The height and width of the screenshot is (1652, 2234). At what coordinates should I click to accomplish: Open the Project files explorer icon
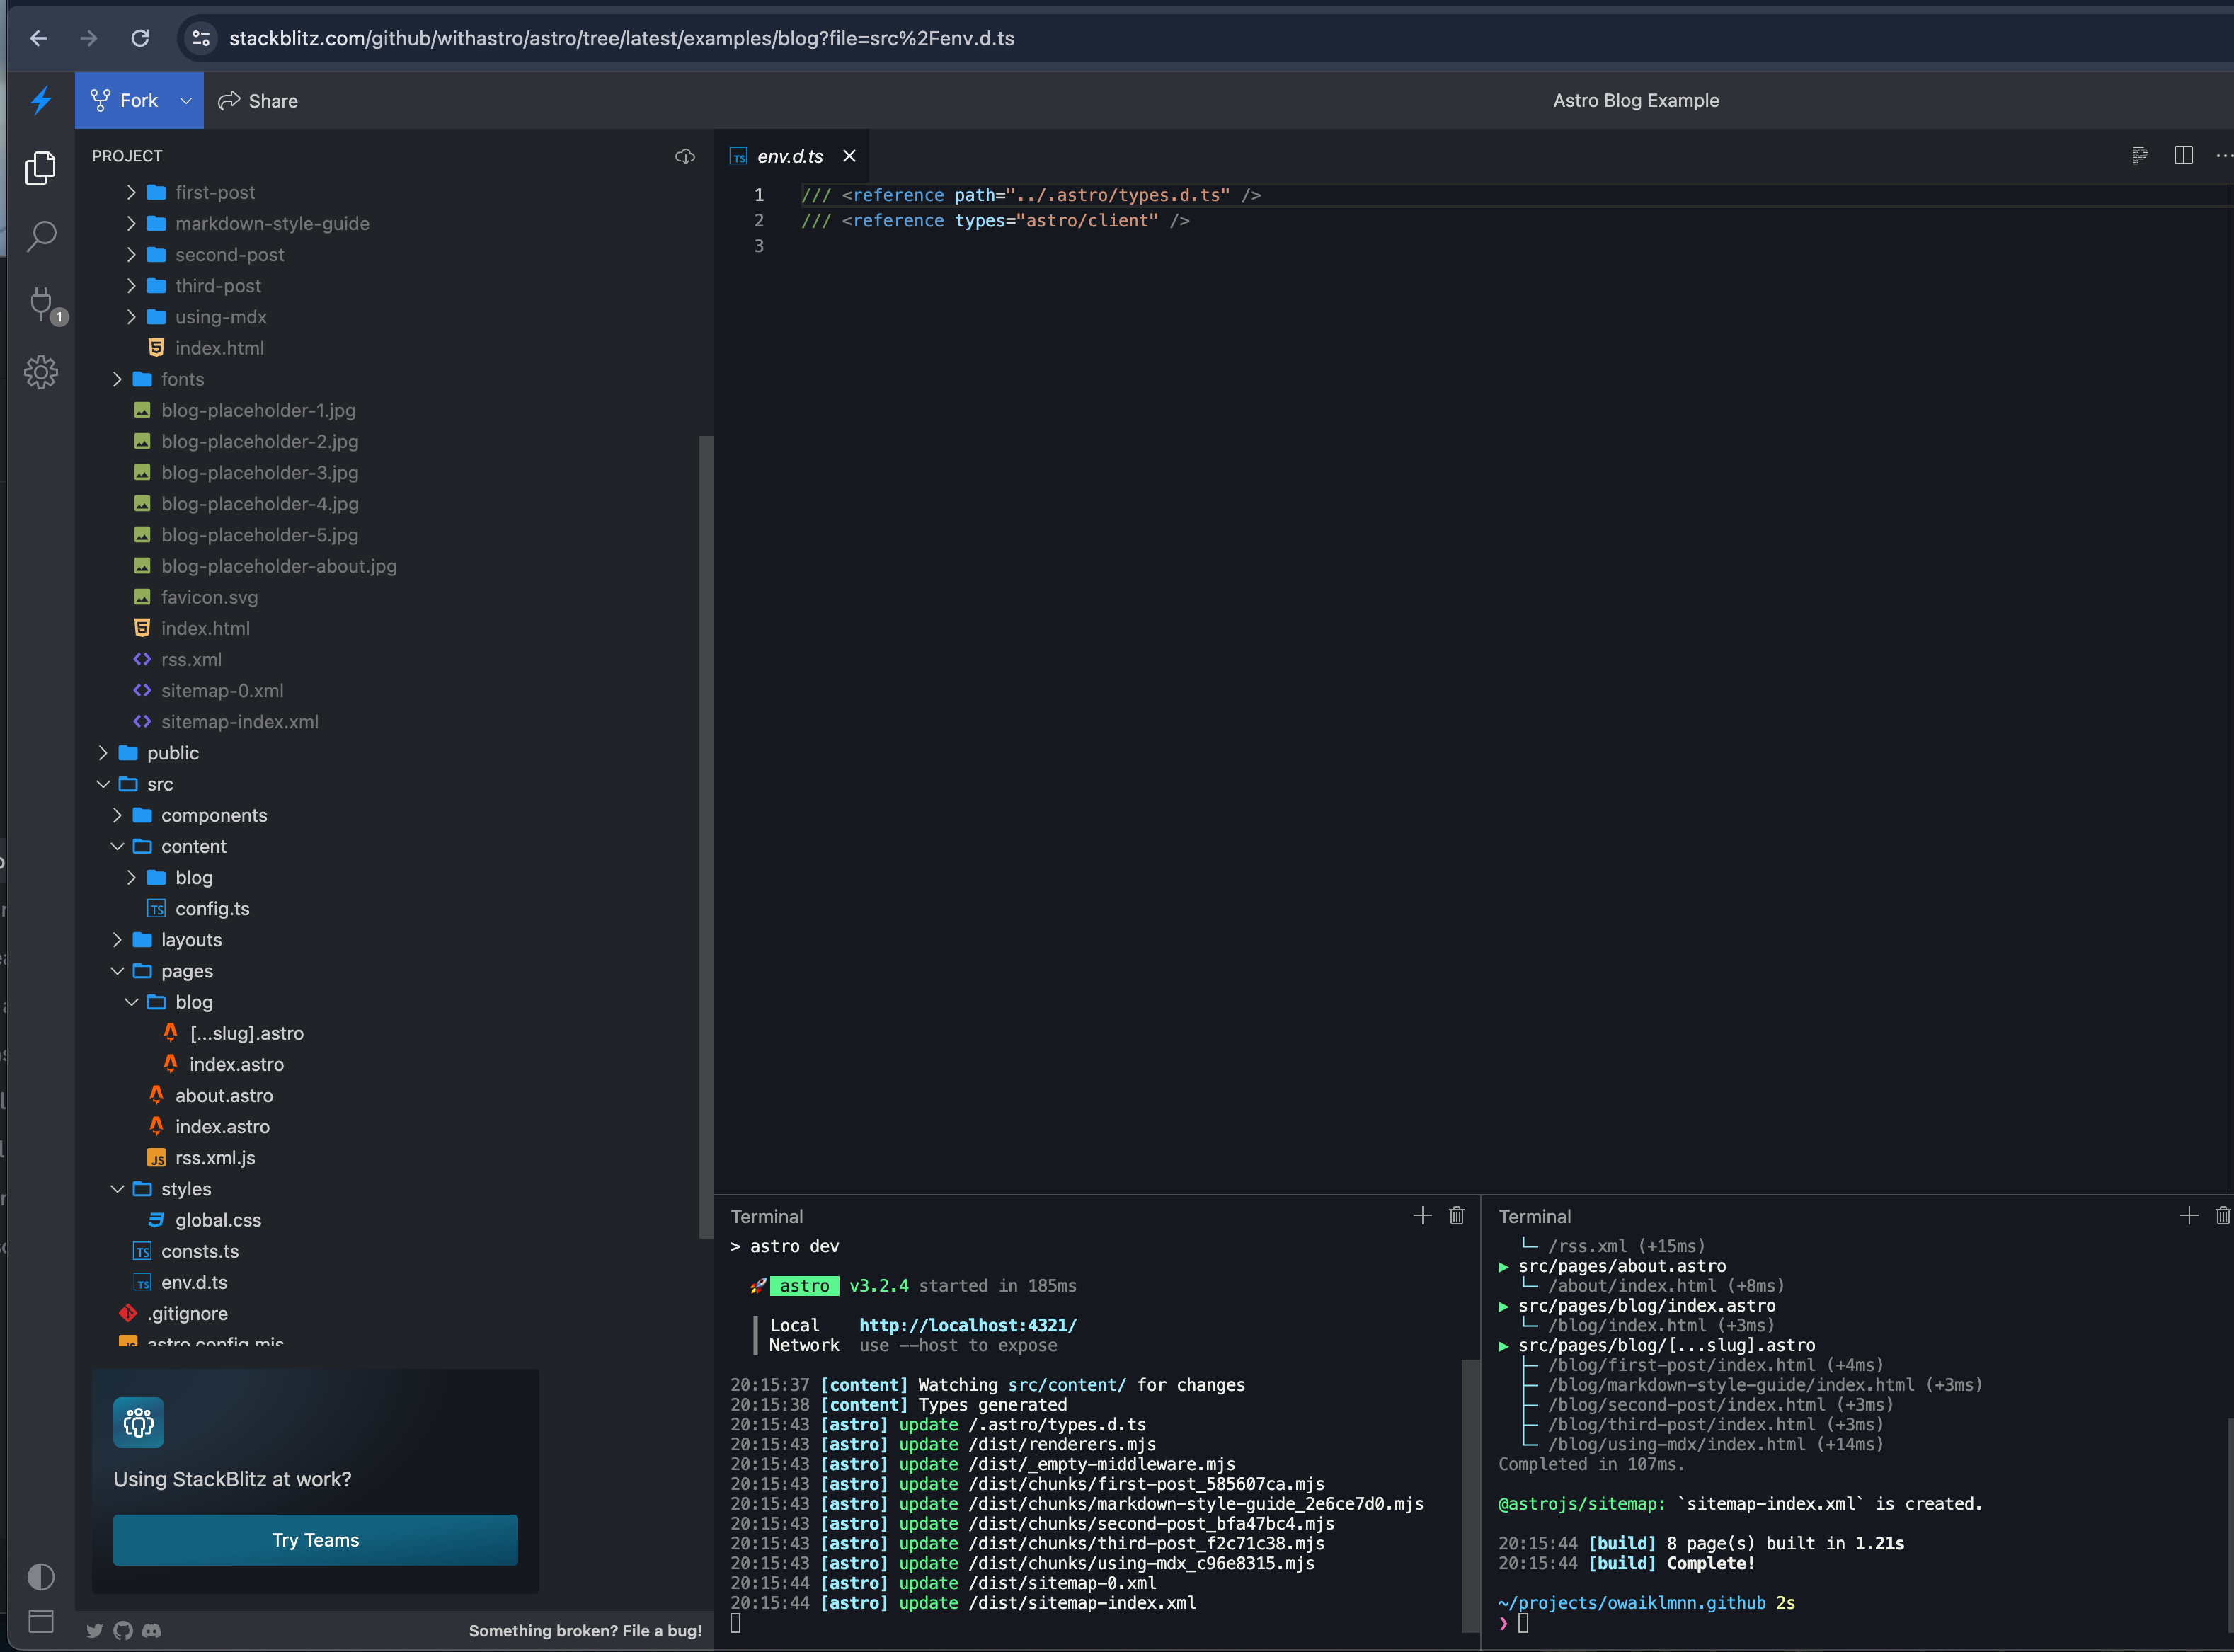[41, 167]
